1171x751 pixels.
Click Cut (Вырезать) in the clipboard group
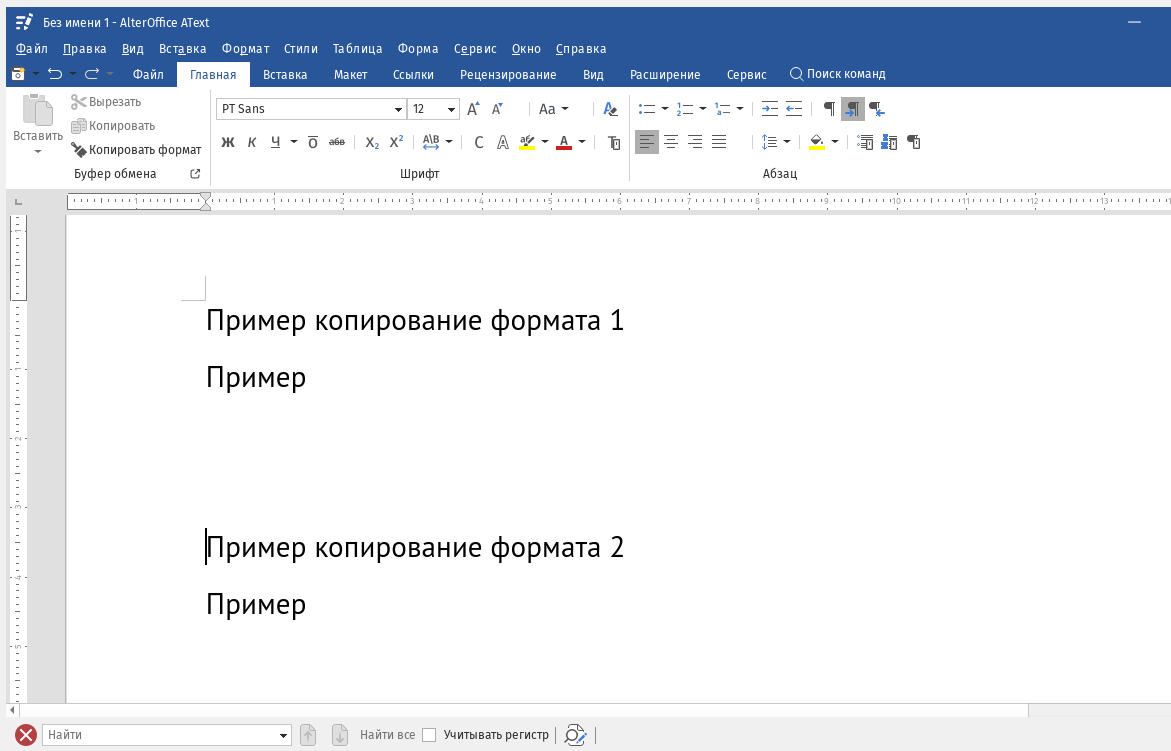106,102
